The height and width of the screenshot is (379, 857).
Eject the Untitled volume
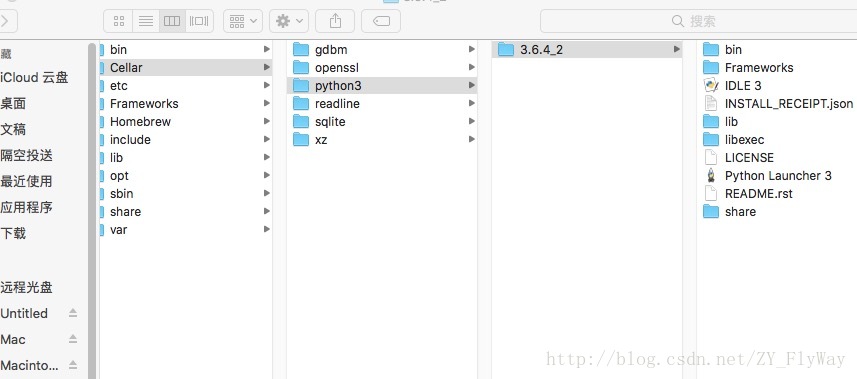pos(73,313)
